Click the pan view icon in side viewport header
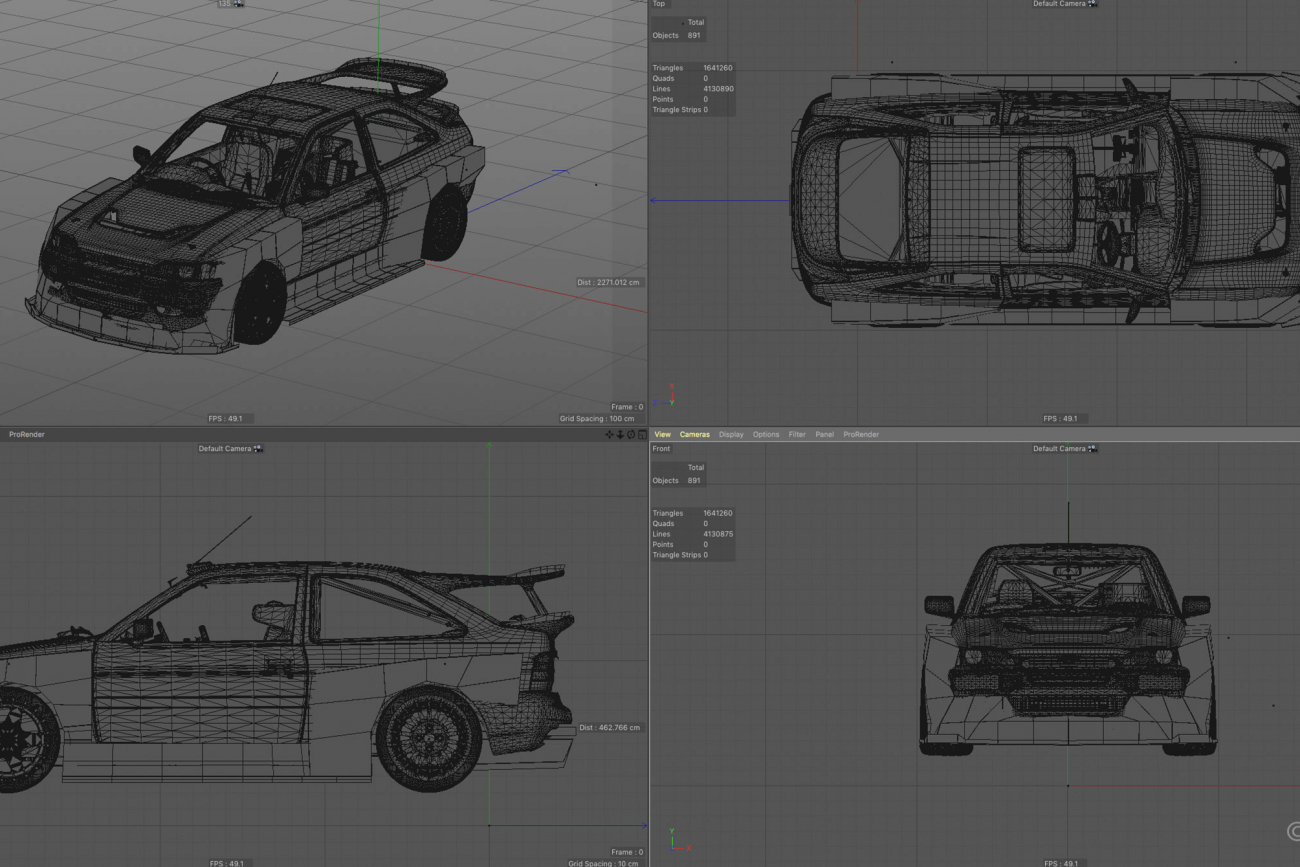1300x867 pixels. (x=609, y=435)
